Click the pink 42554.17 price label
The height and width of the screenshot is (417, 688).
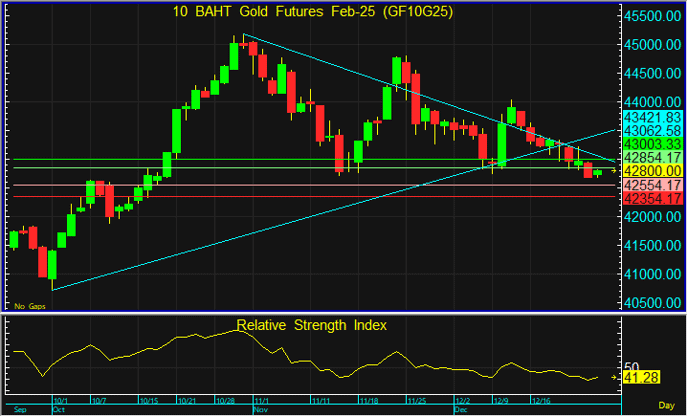click(x=652, y=185)
